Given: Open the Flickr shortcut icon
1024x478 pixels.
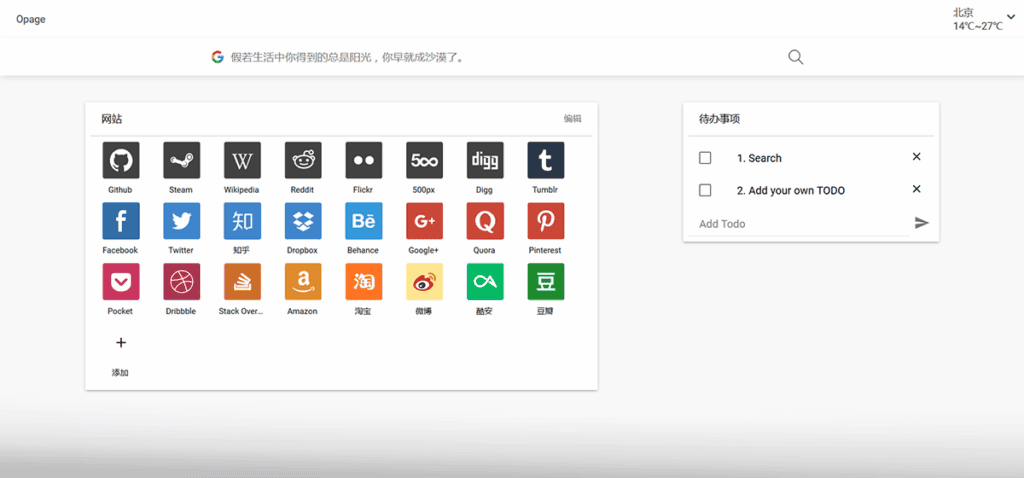Looking at the screenshot, I should 364,160.
